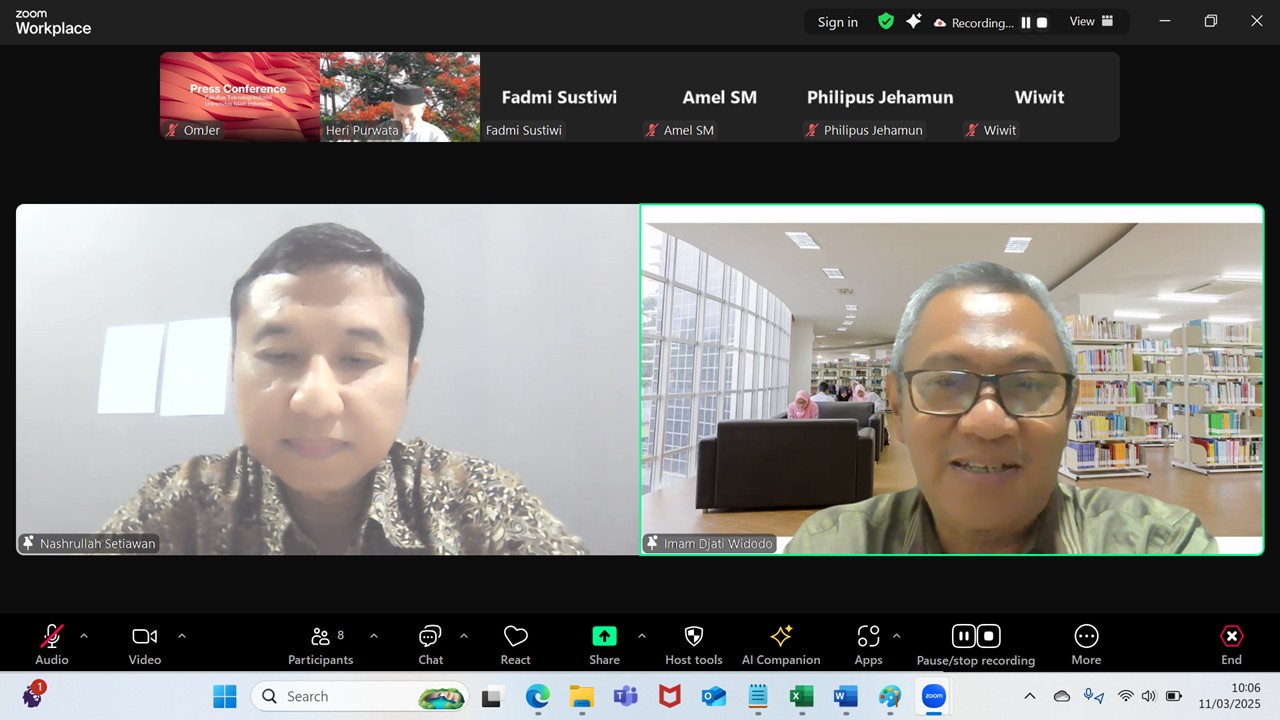Click muted mic icon beside OmJer
Image resolution: width=1280 pixels, height=720 pixels.
pos(172,130)
